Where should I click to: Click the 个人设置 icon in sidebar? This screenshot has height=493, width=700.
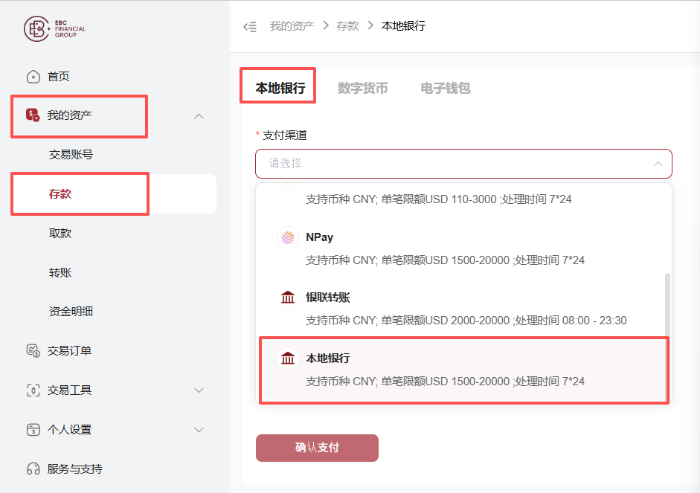pos(33,430)
